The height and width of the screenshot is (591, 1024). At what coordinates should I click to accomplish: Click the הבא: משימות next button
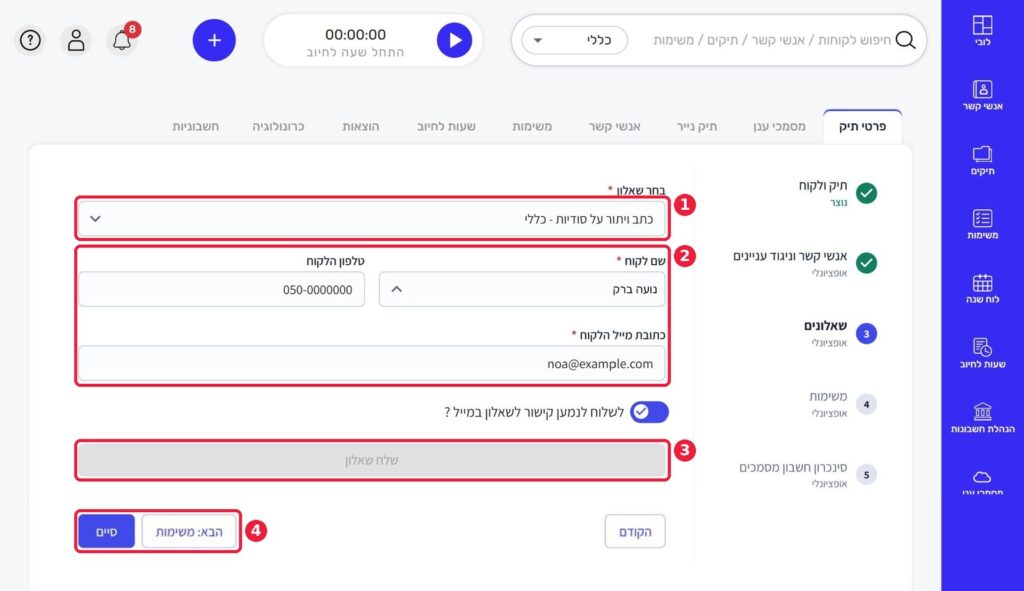tap(189, 532)
